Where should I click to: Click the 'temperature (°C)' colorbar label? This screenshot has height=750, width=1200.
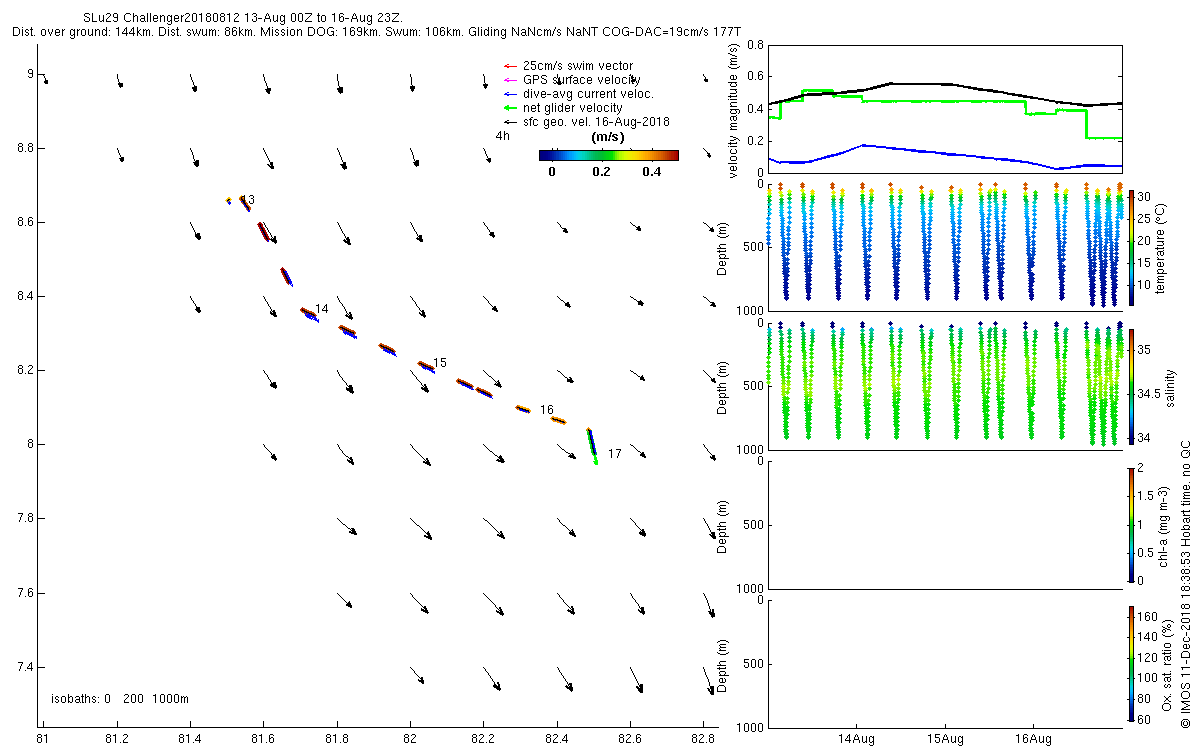tap(1161, 248)
